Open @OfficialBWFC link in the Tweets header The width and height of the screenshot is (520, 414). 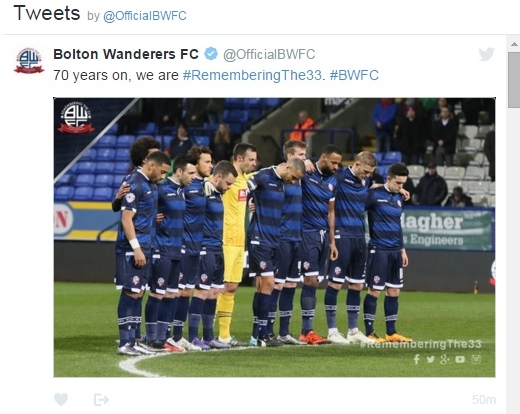tap(145, 16)
